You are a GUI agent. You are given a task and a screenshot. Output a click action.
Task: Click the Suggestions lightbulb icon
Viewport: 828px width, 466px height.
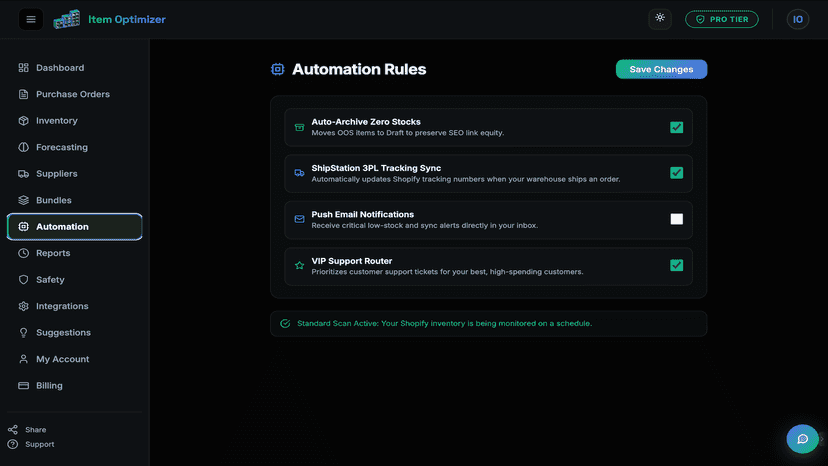23,332
